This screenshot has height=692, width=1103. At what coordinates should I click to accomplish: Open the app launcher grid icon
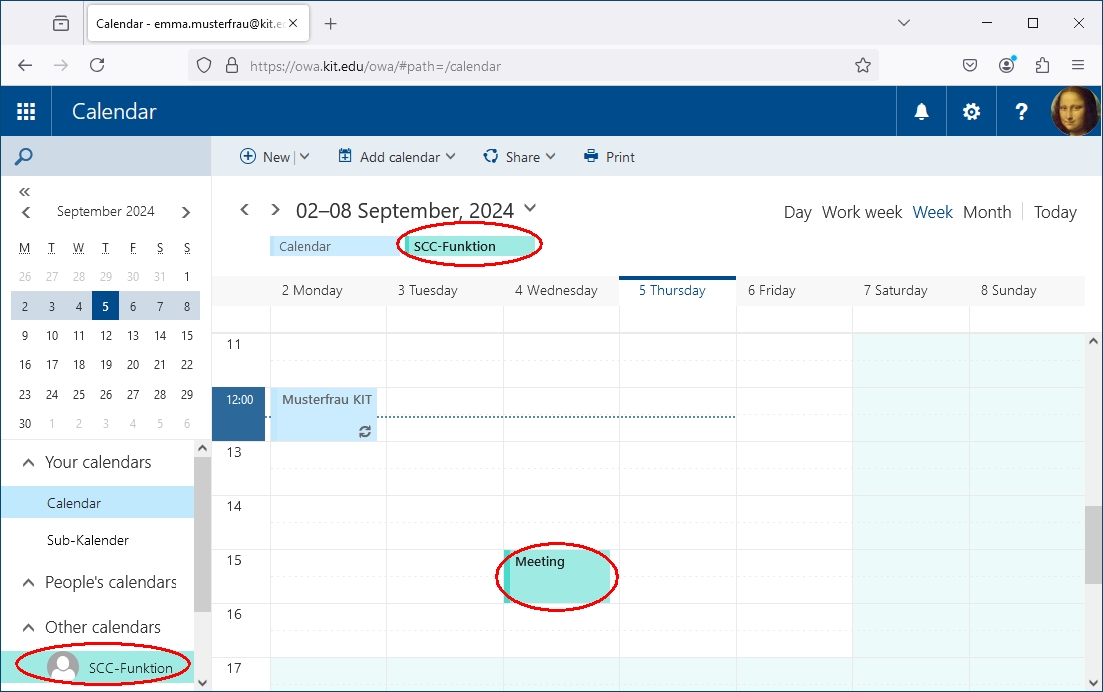pos(26,112)
